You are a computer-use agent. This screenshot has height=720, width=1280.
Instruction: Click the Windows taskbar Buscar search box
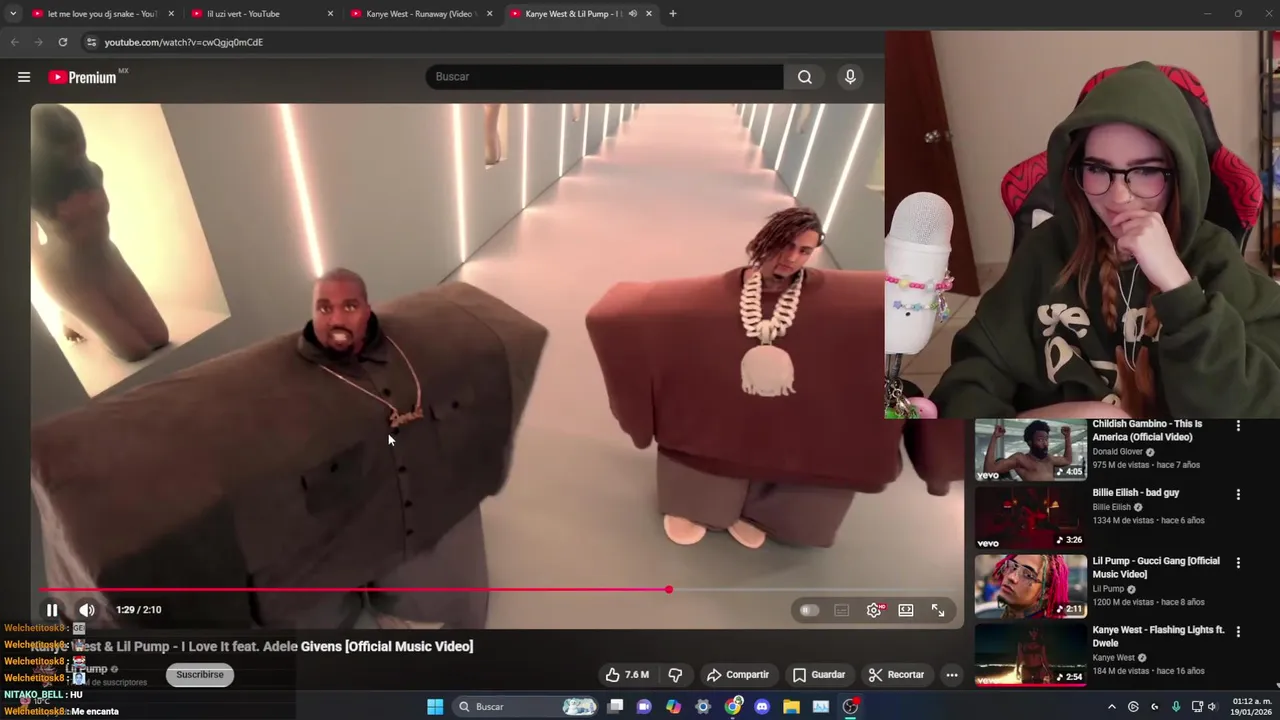[x=527, y=707]
